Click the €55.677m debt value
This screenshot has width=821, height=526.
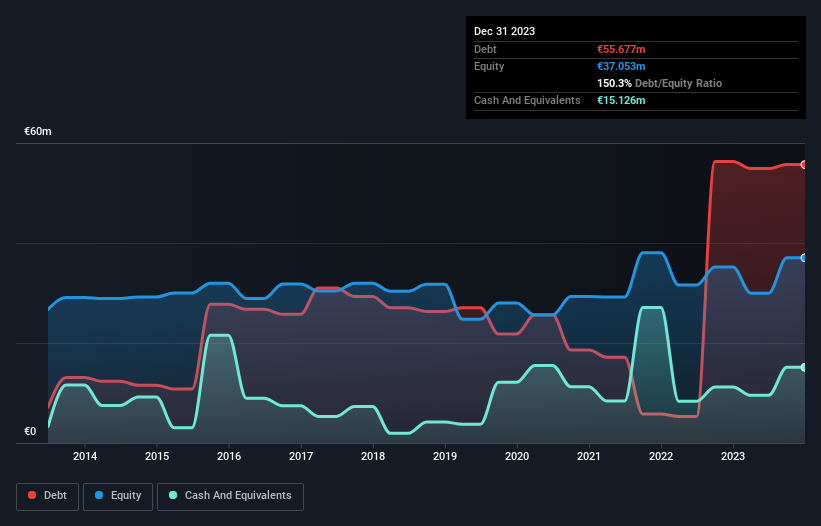[621, 49]
